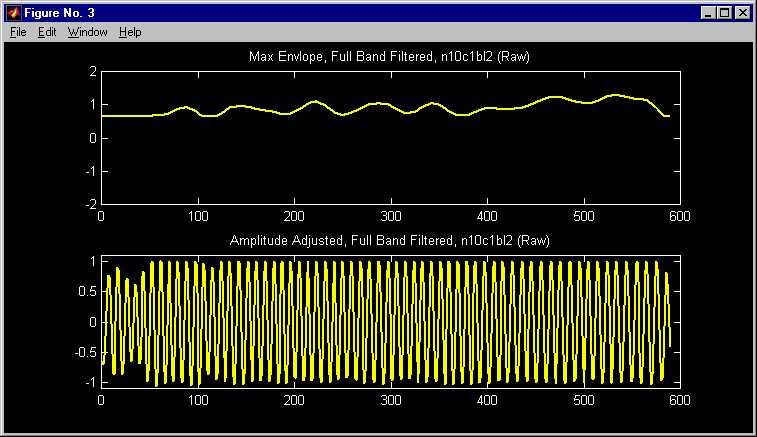
Task: Click the yellow oscillating waveform in lower plot
Action: [x=390, y=320]
